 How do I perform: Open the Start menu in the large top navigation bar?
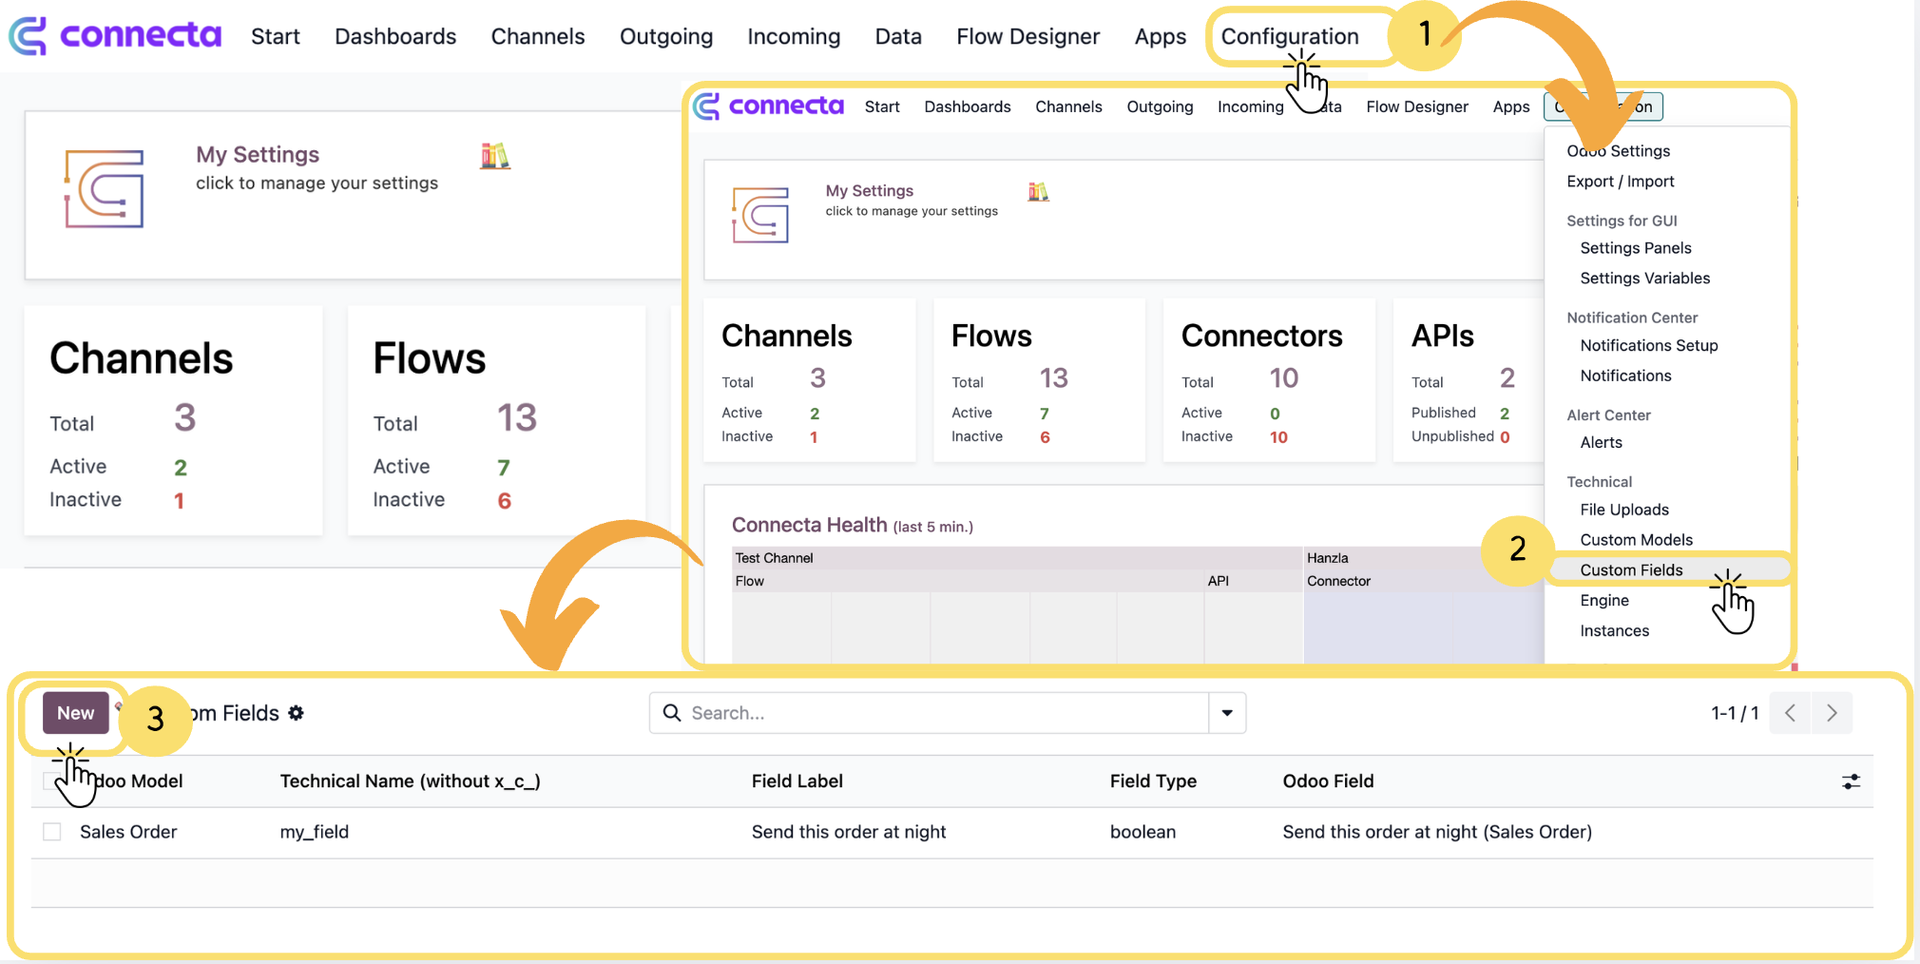click(x=275, y=36)
